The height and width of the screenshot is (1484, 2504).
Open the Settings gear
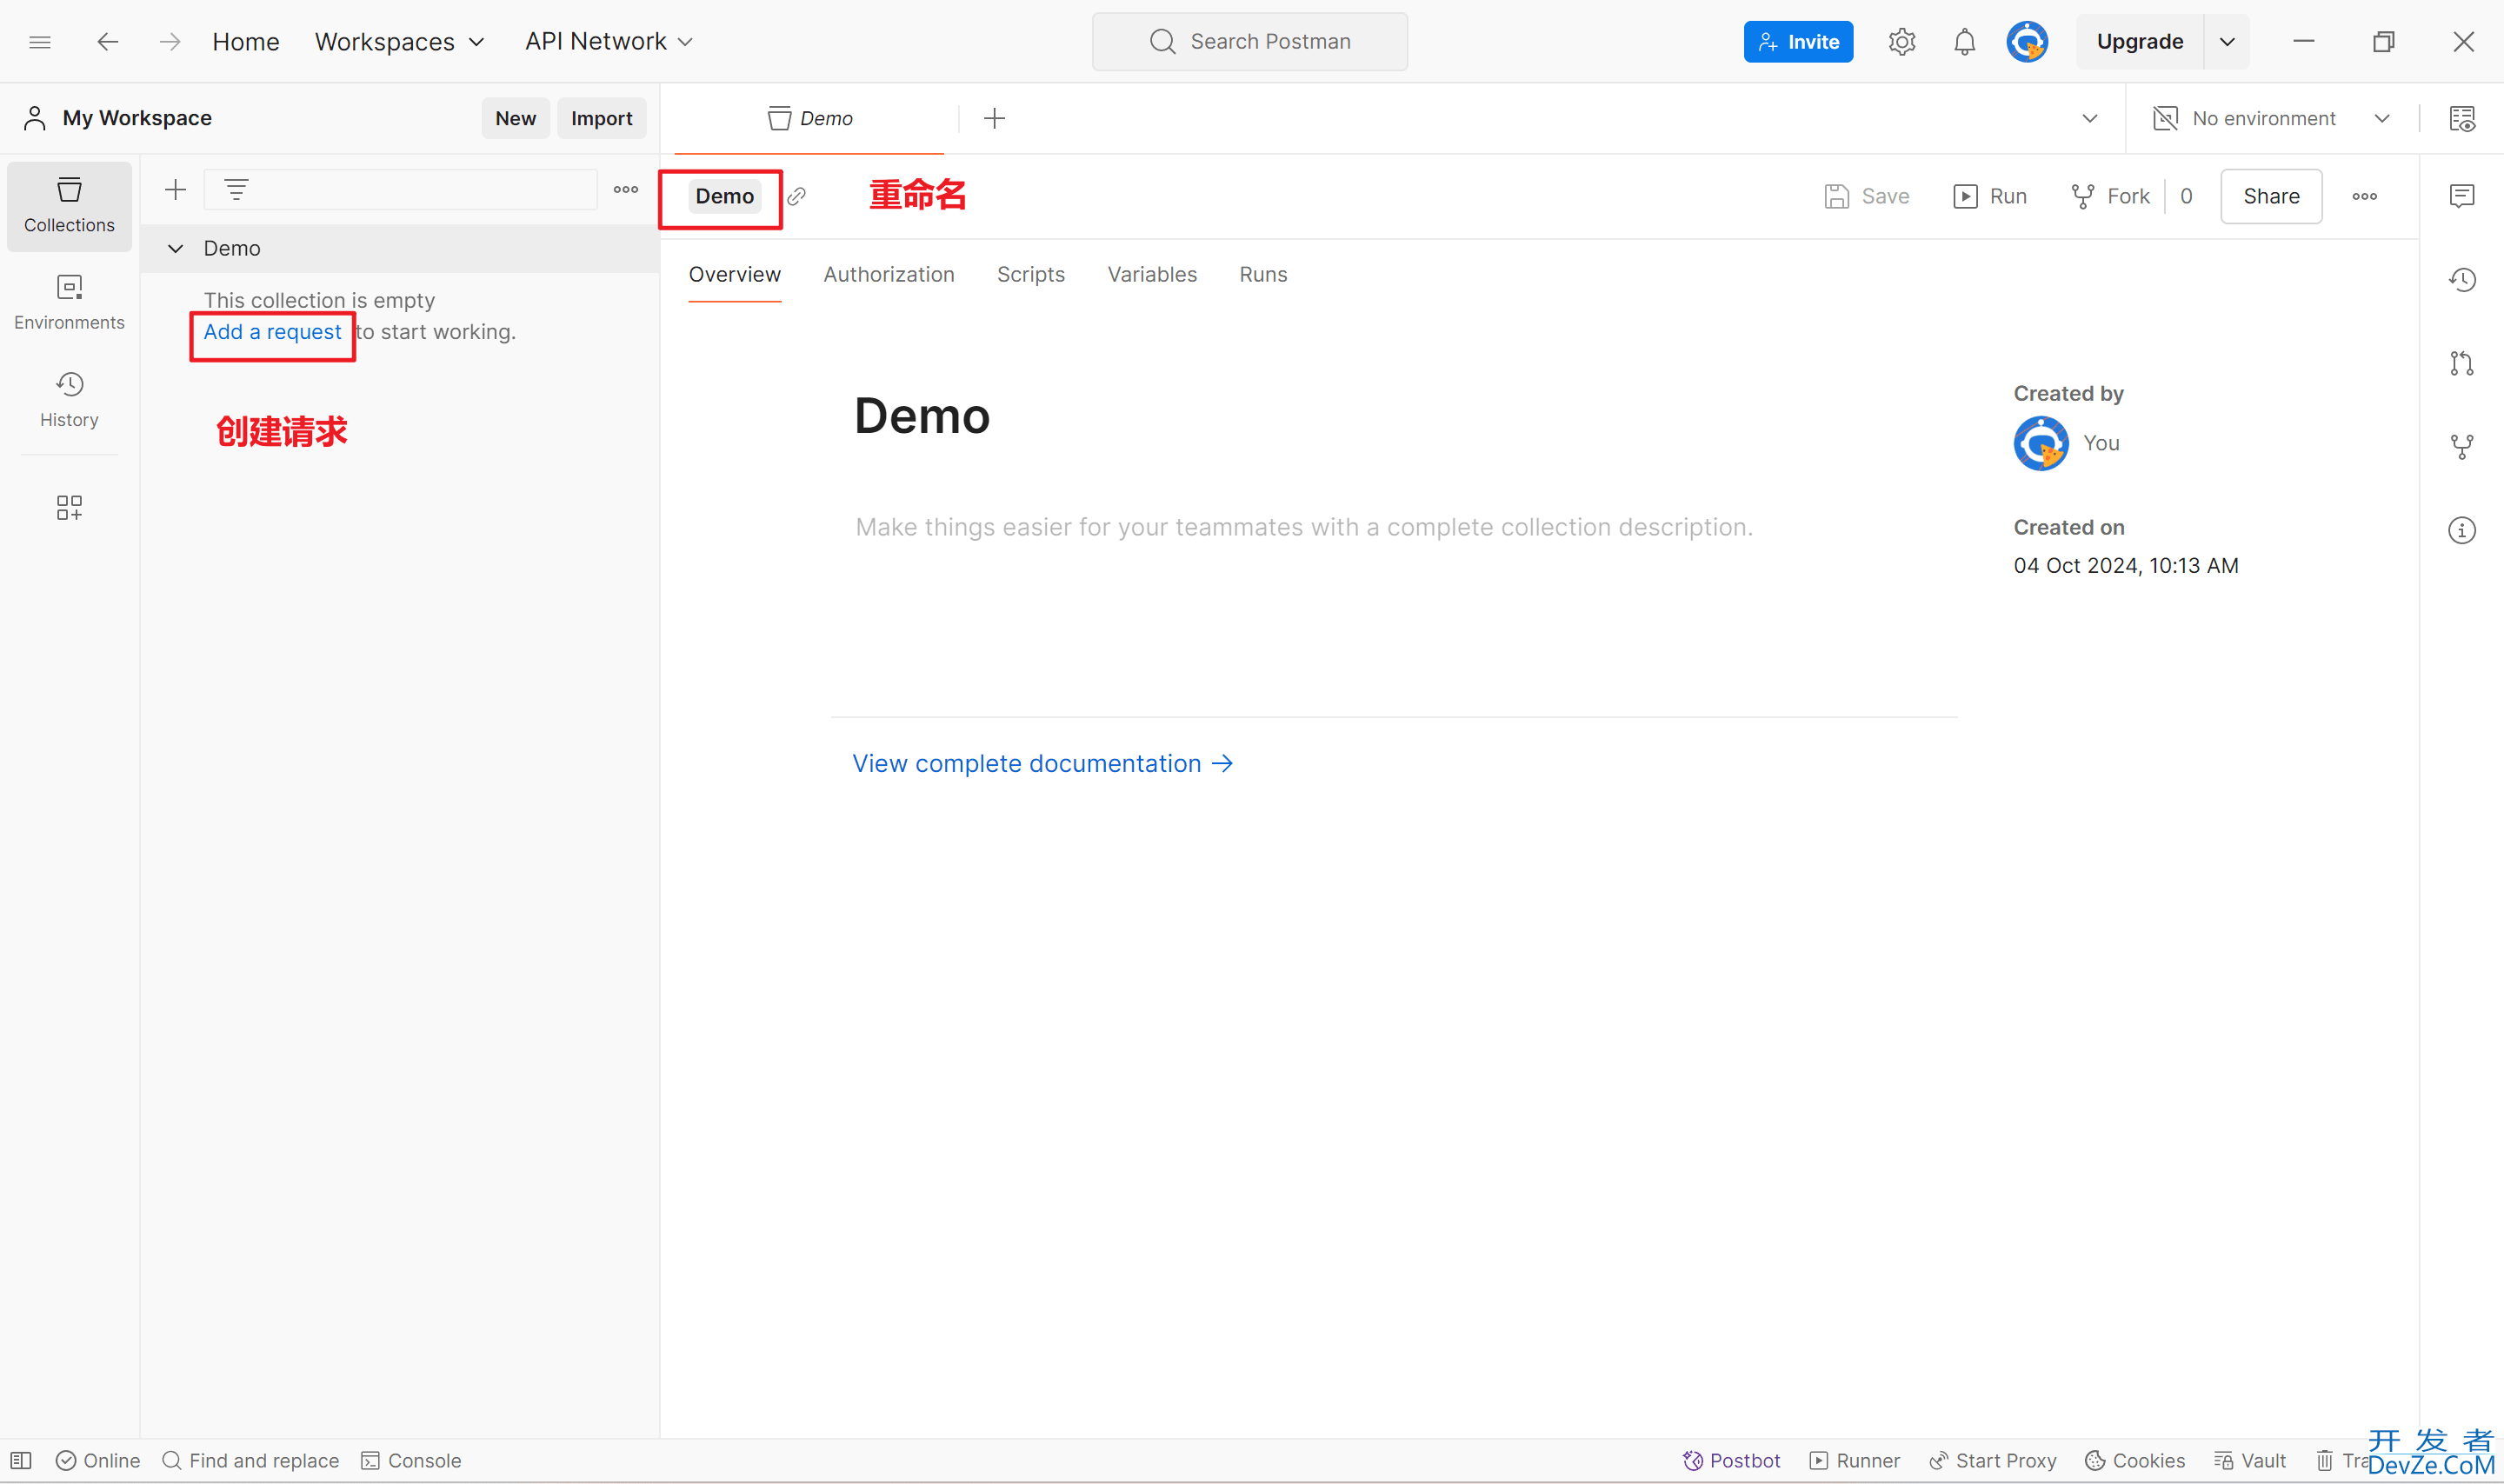(x=1901, y=42)
